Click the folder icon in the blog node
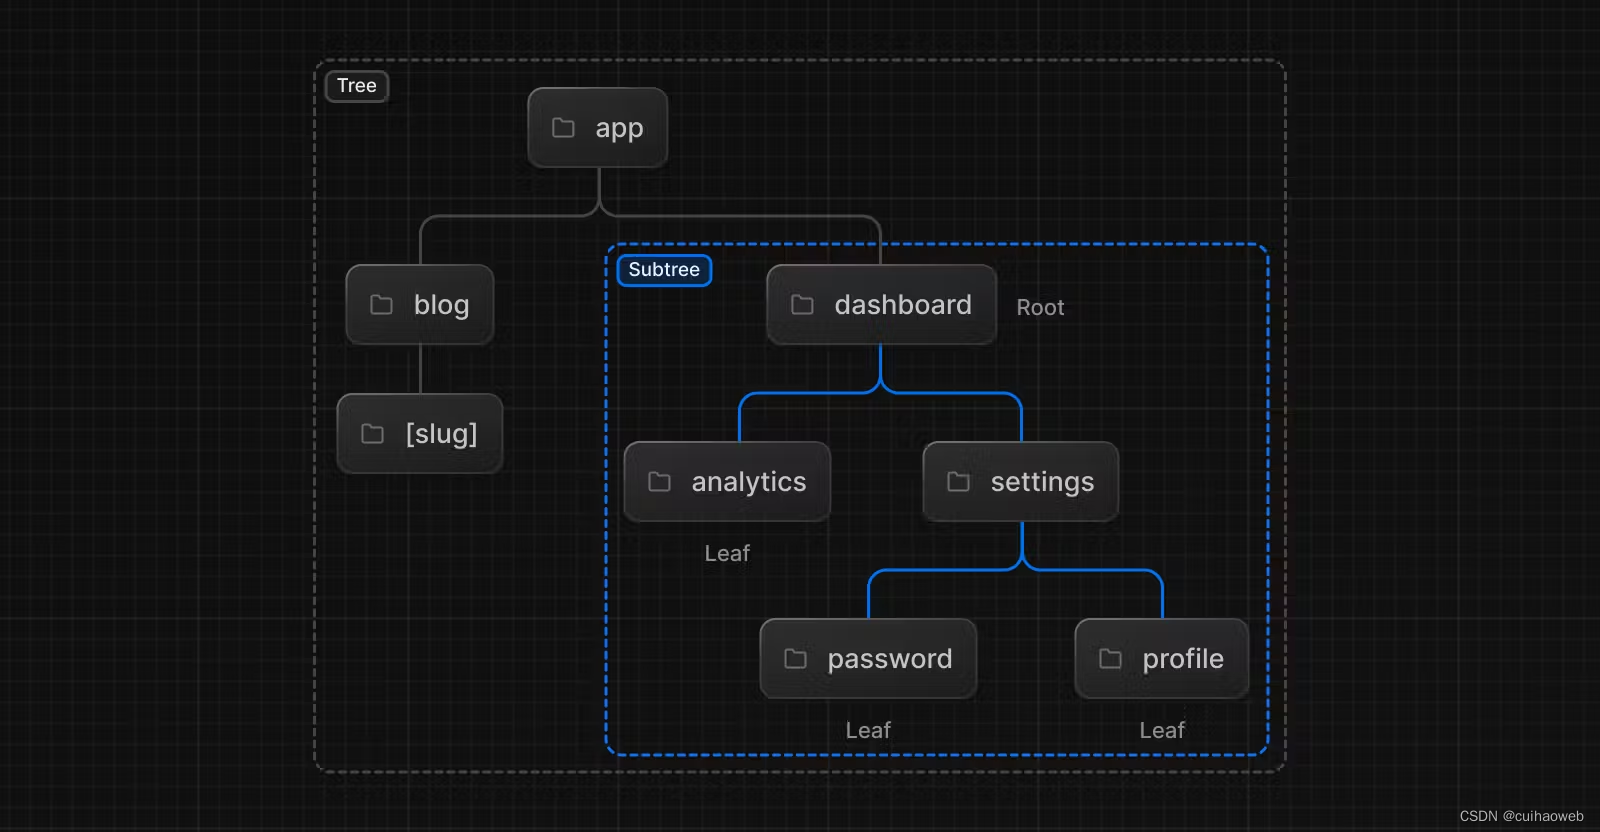Screen dimensions: 1600x832 (x=381, y=305)
